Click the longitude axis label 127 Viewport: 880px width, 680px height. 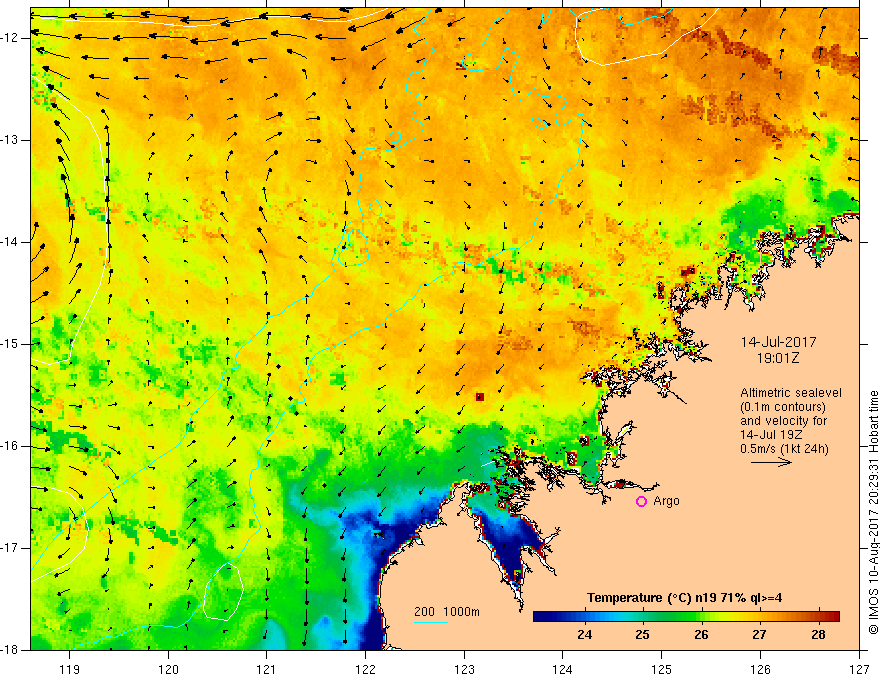point(859,669)
